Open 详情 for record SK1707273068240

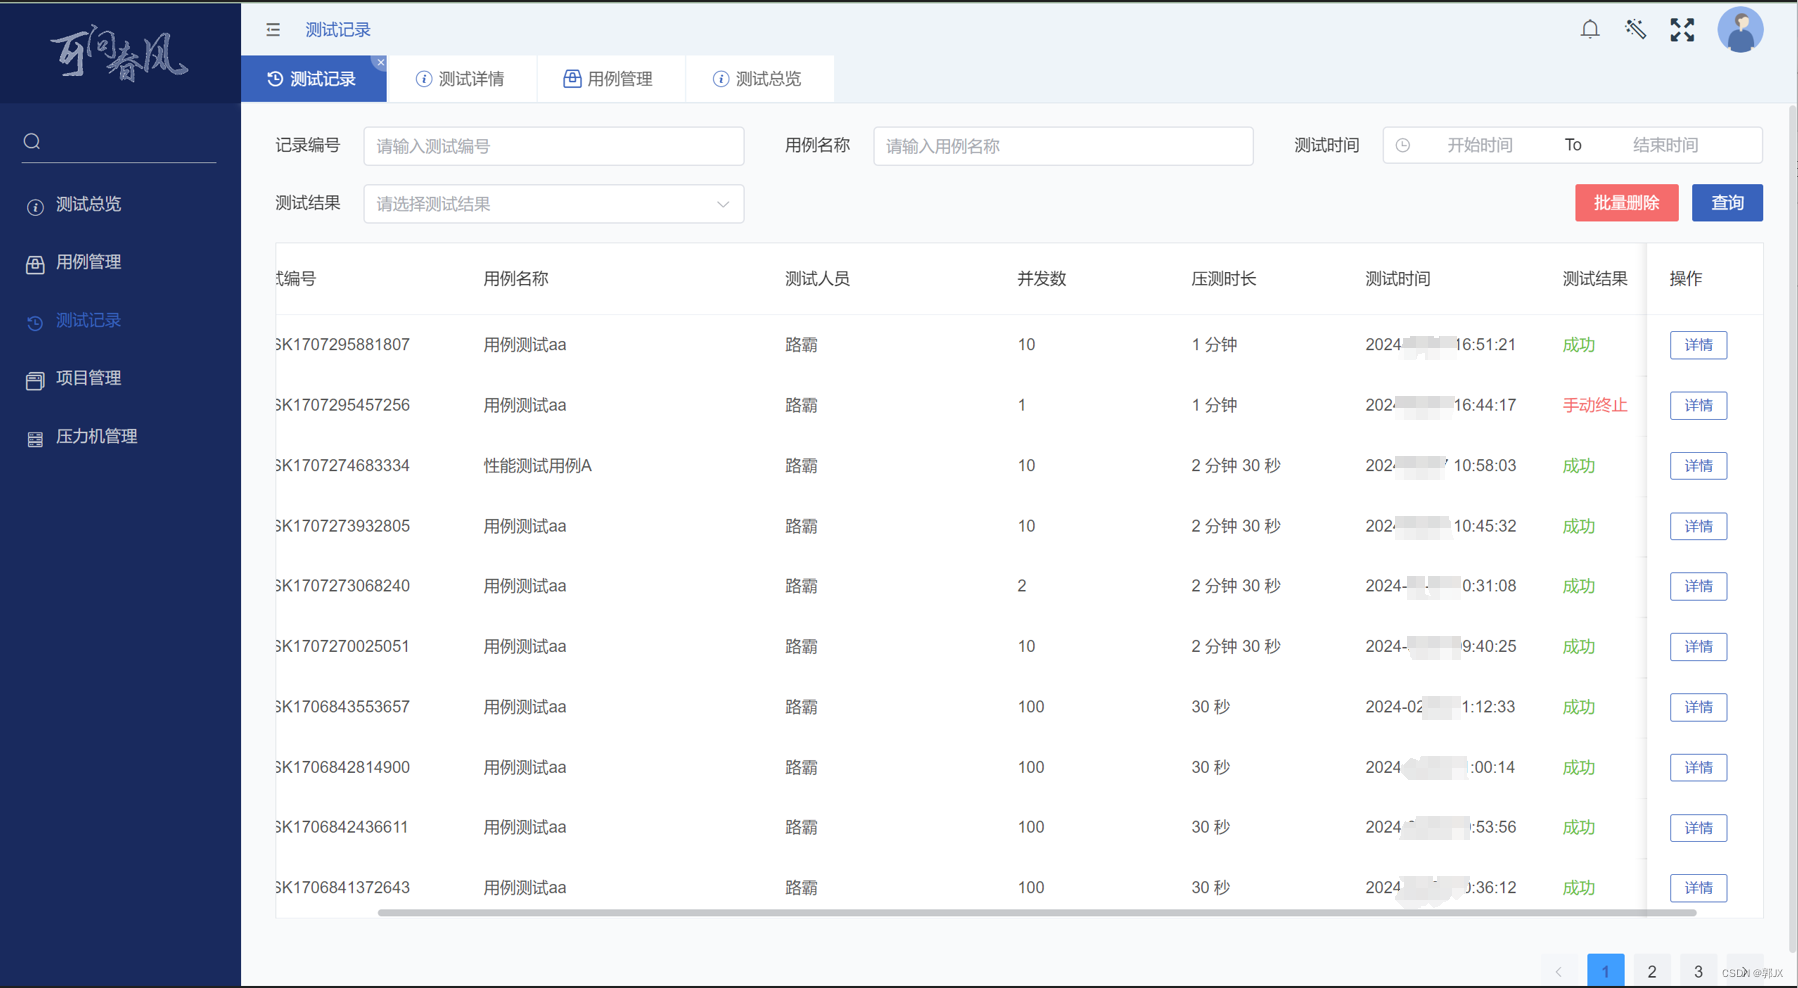(x=1698, y=586)
